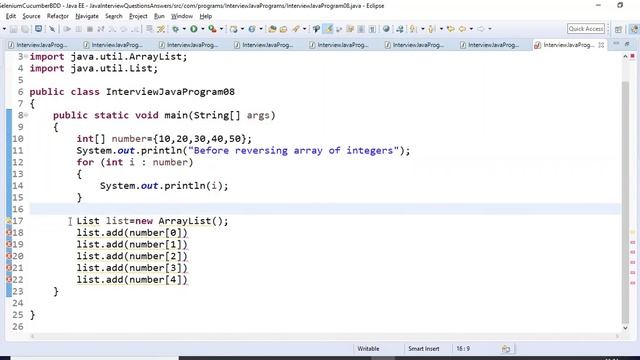Toggle Mark Occurrences highlighter icon
Screen dimensions: 640x360
tap(329, 29)
